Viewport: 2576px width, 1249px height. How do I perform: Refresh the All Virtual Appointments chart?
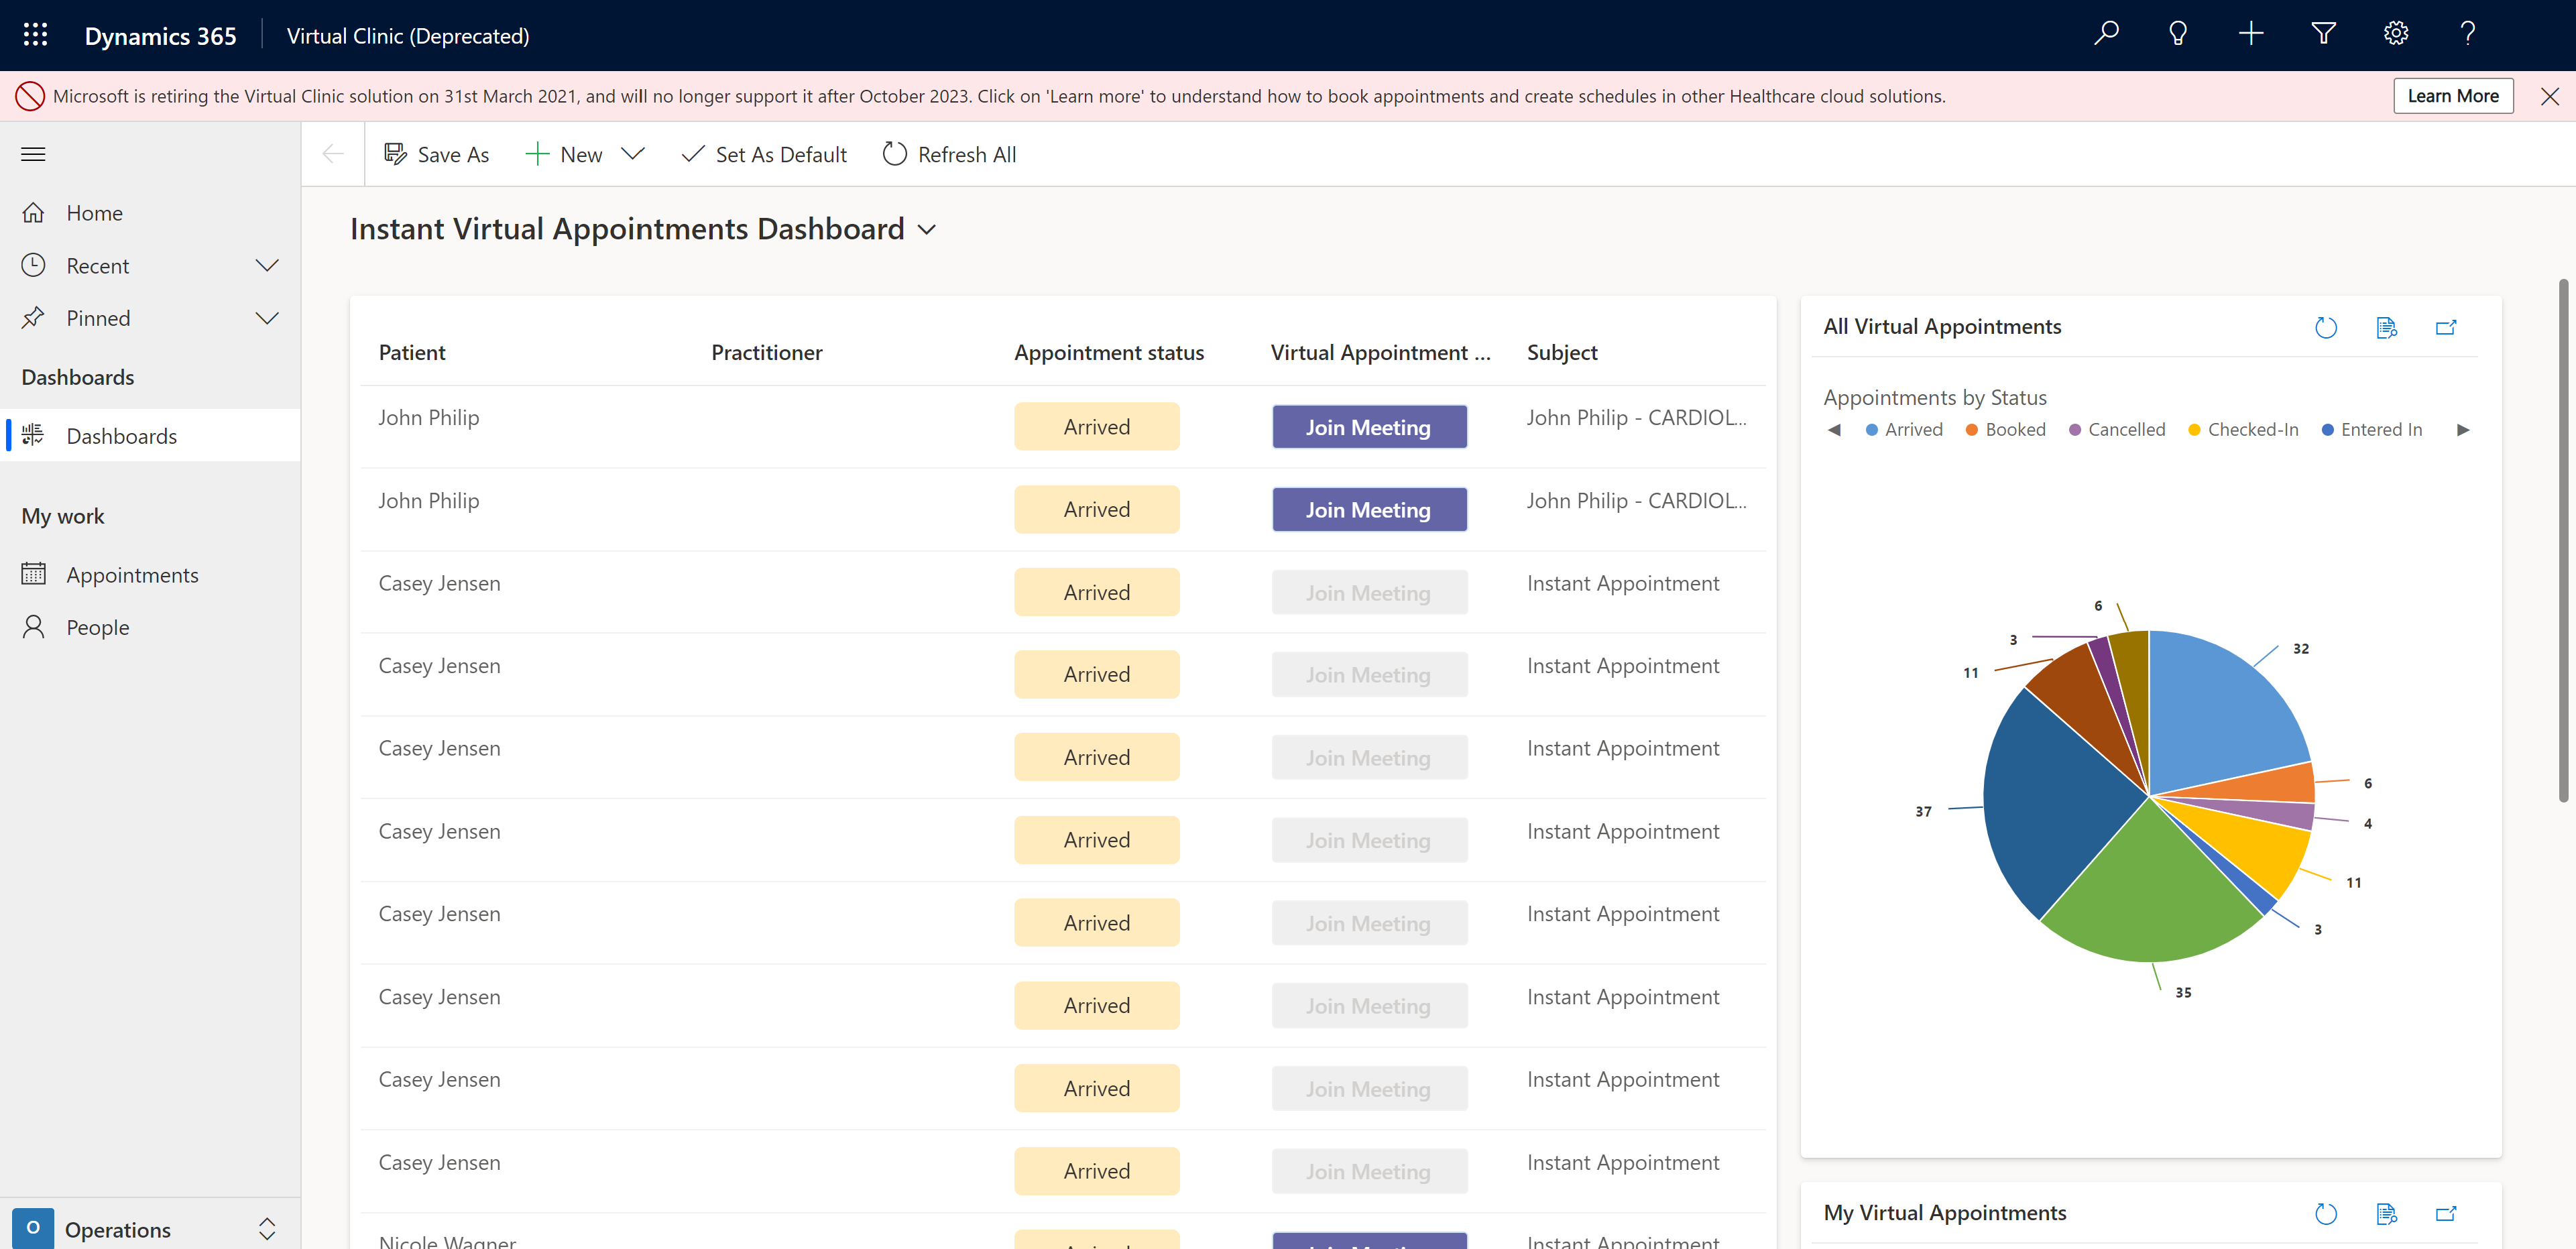pyautogui.click(x=2326, y=328)
